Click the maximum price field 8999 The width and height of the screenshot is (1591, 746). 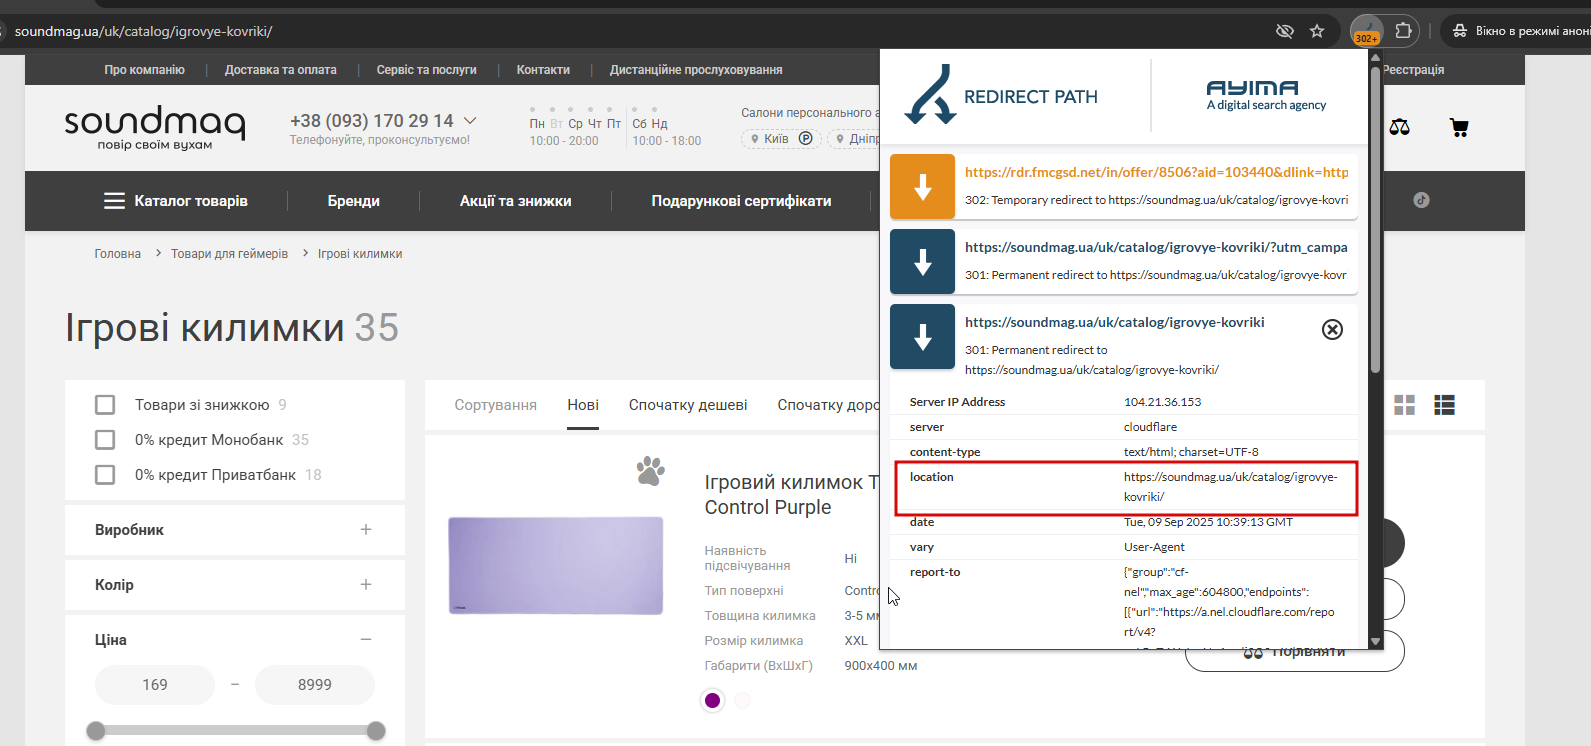coord(315,685)
